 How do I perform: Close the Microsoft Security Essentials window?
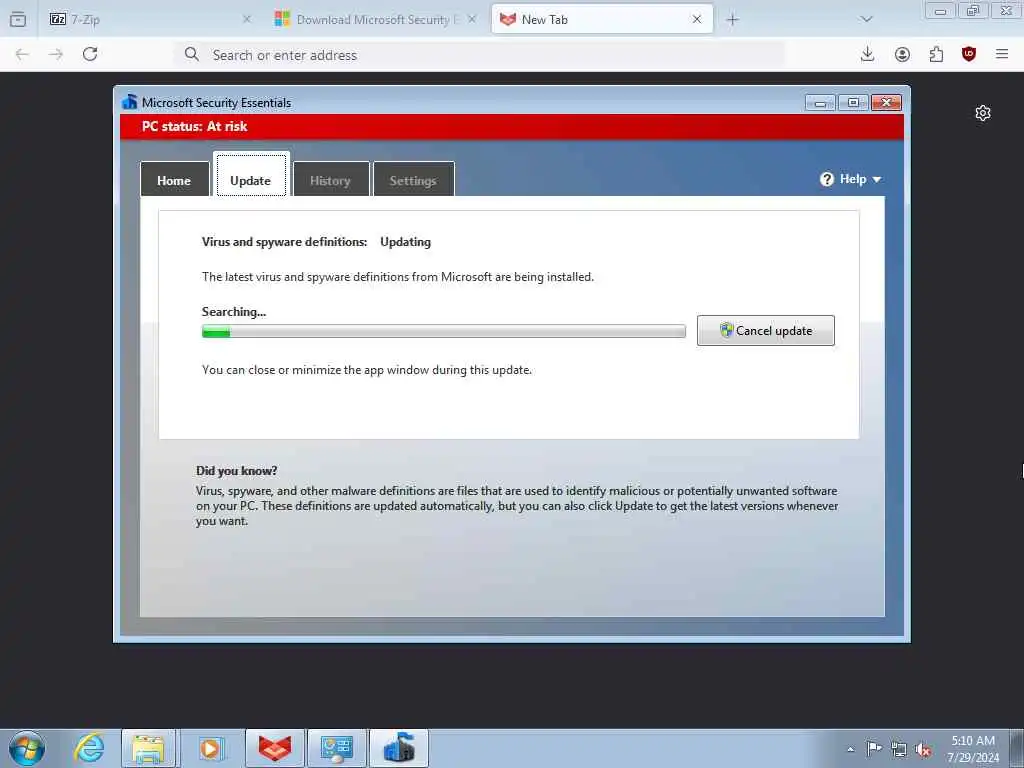click(x=886, y=103)
